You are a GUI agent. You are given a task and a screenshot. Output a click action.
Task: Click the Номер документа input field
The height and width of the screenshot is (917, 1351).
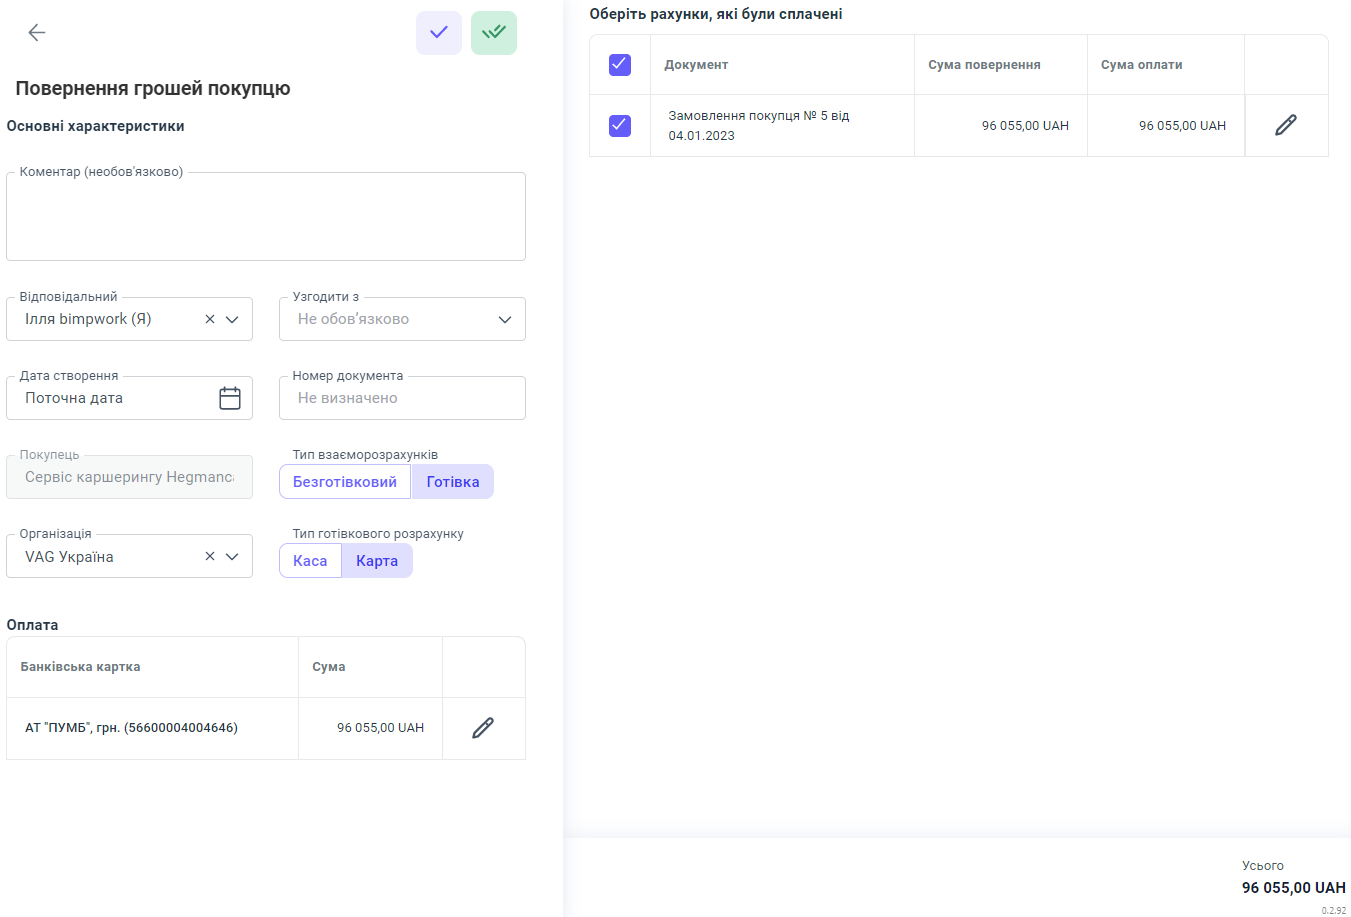[x=402, y=398]
